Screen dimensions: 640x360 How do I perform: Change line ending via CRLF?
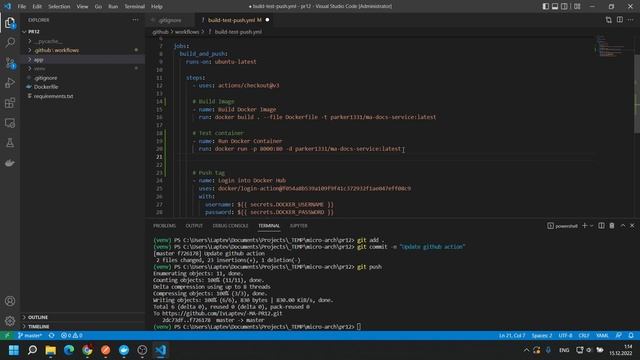(584, 336)
